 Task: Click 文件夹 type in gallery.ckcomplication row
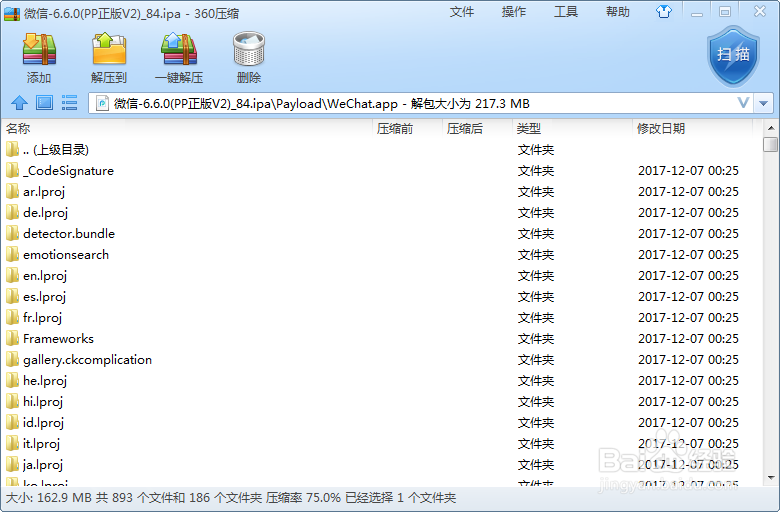point(536,359)
